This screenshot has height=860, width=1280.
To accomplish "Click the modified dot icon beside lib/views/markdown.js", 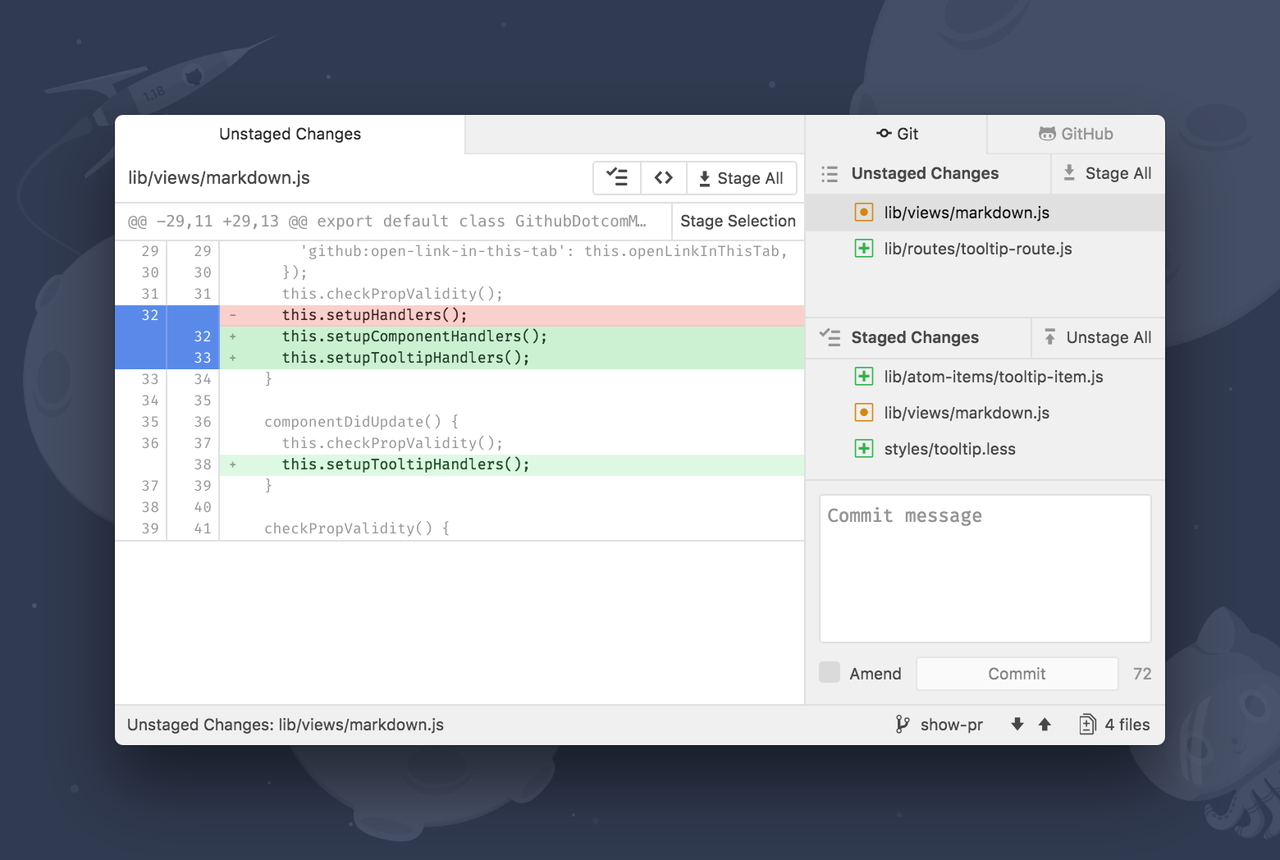I will 862,212.
